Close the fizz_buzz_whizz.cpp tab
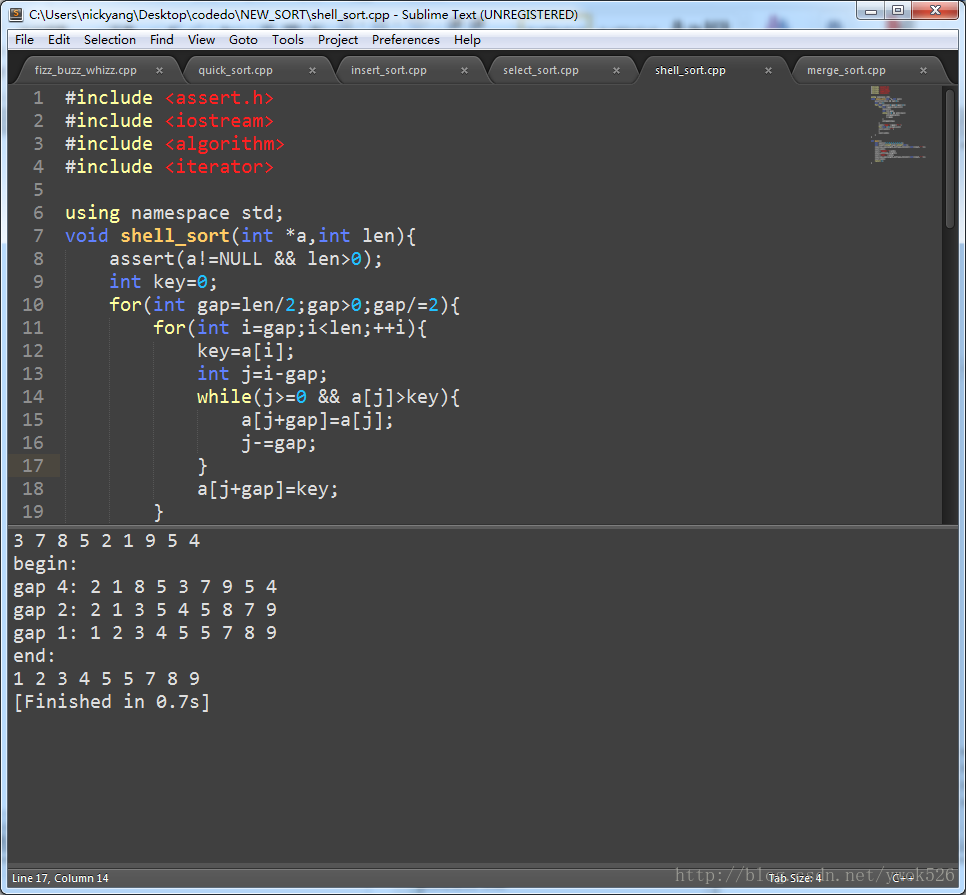The image size is (966, 895). click(160, 71)
